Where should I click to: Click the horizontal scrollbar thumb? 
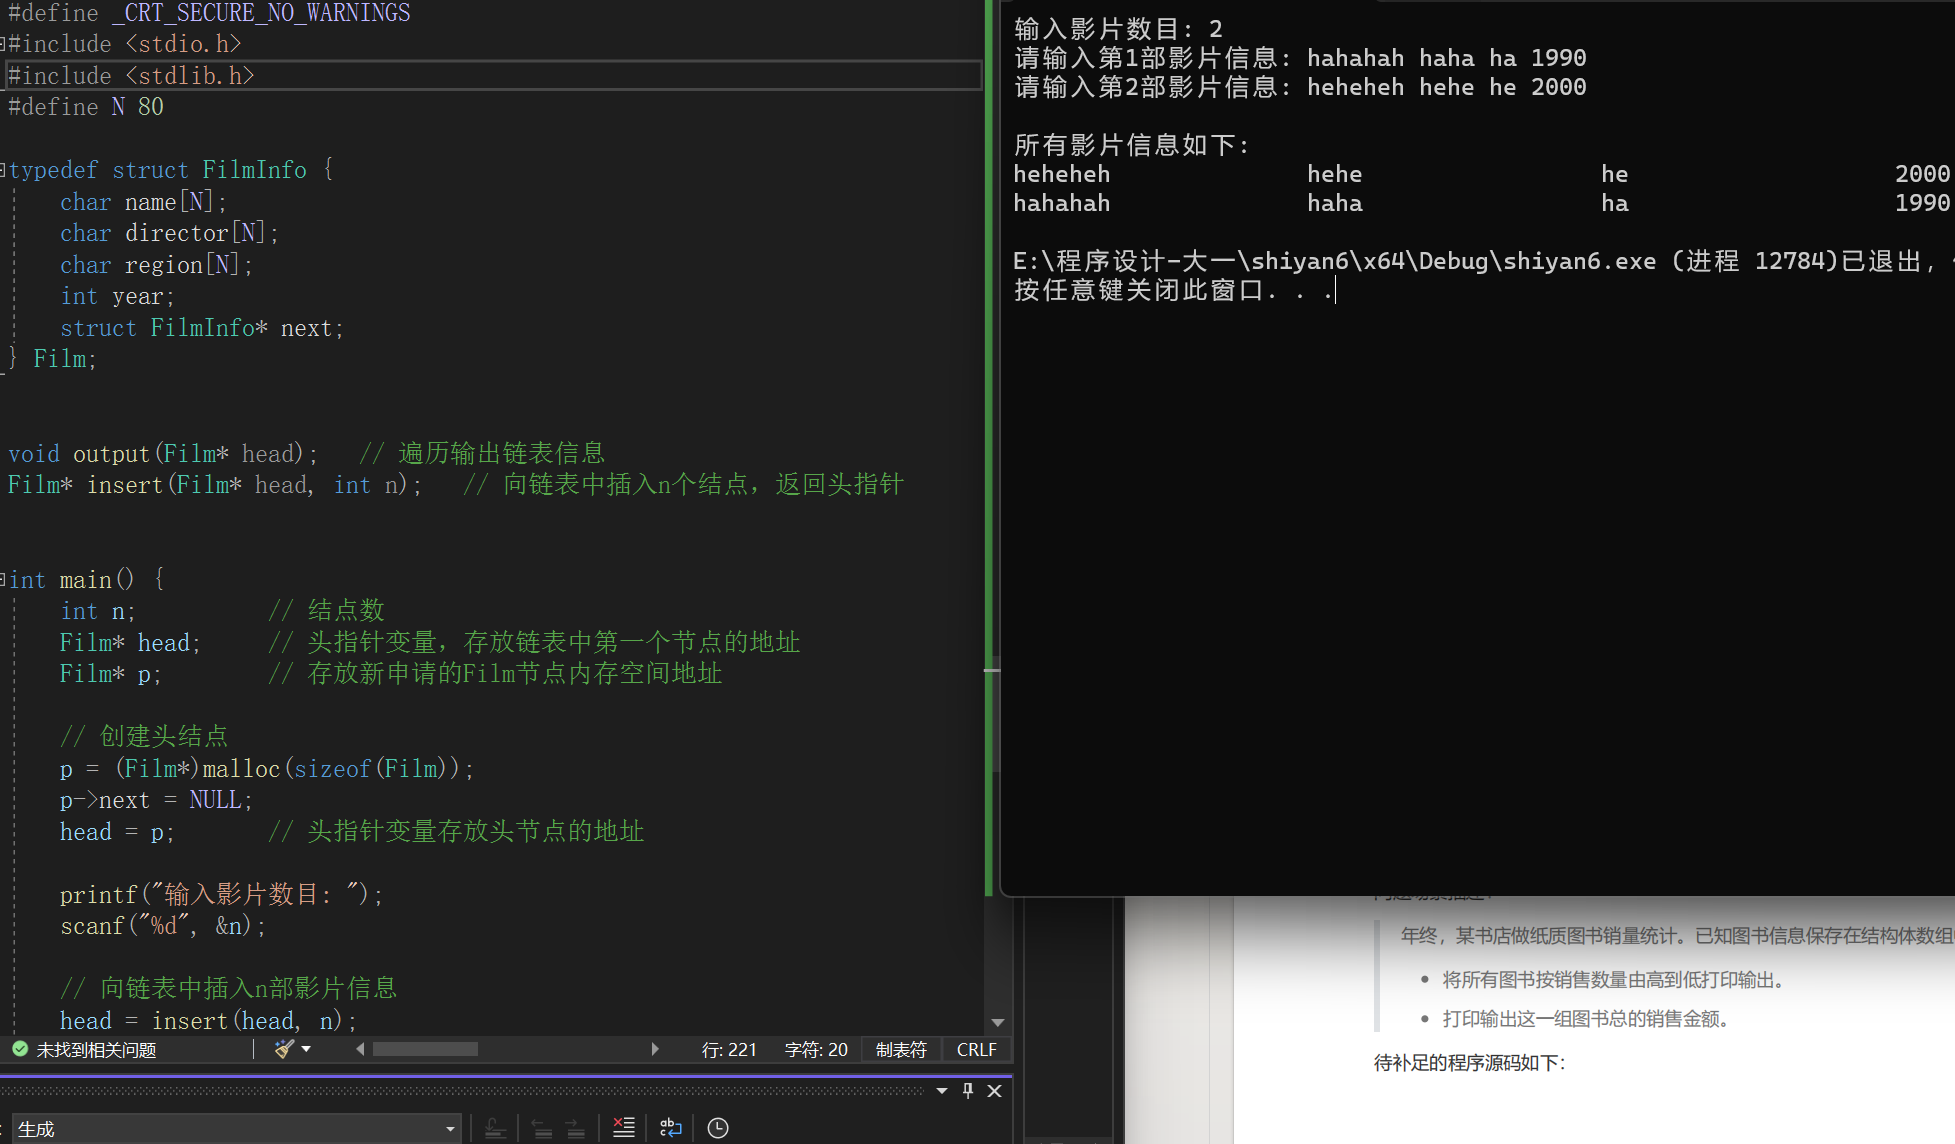click(425, 1049)
